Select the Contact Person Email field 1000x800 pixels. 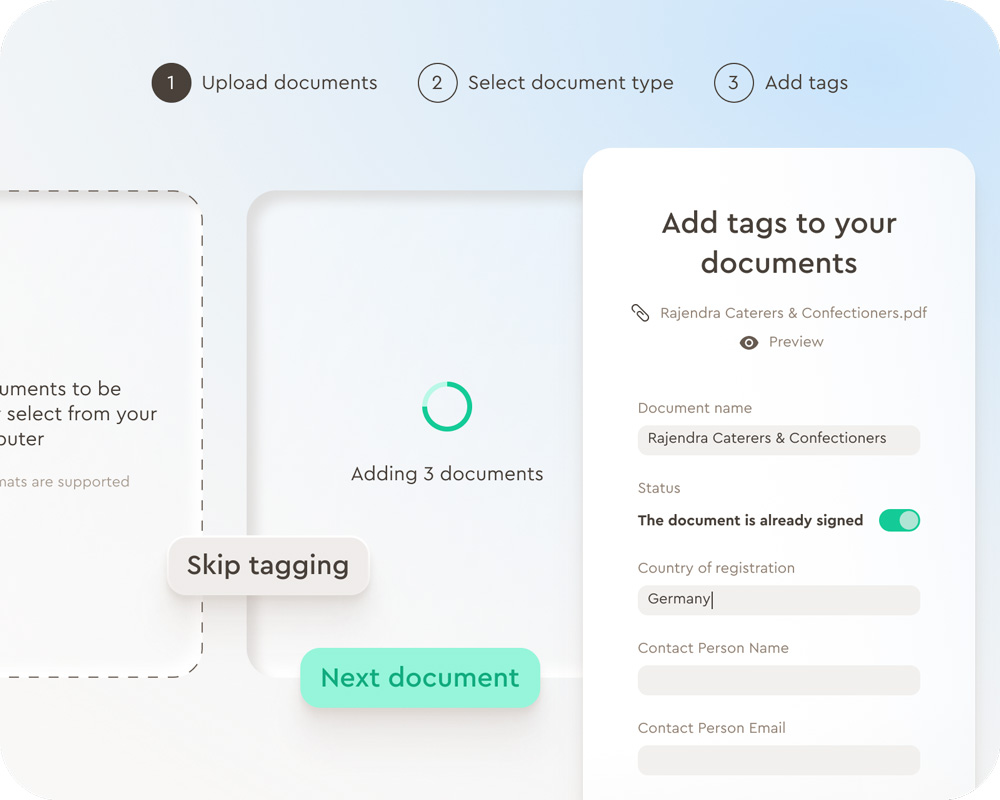point(778,760)
